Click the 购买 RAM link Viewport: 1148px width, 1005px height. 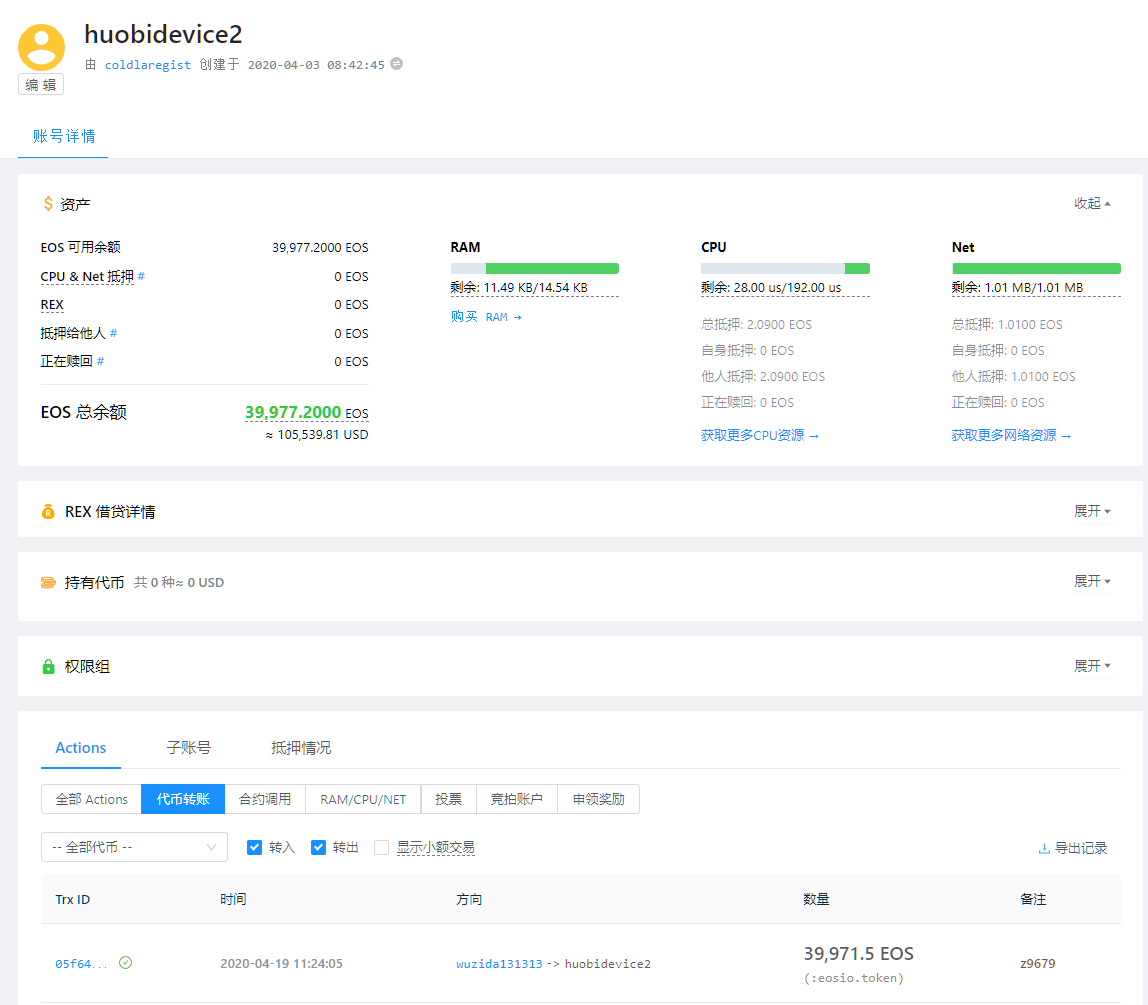tap(486, 317)
